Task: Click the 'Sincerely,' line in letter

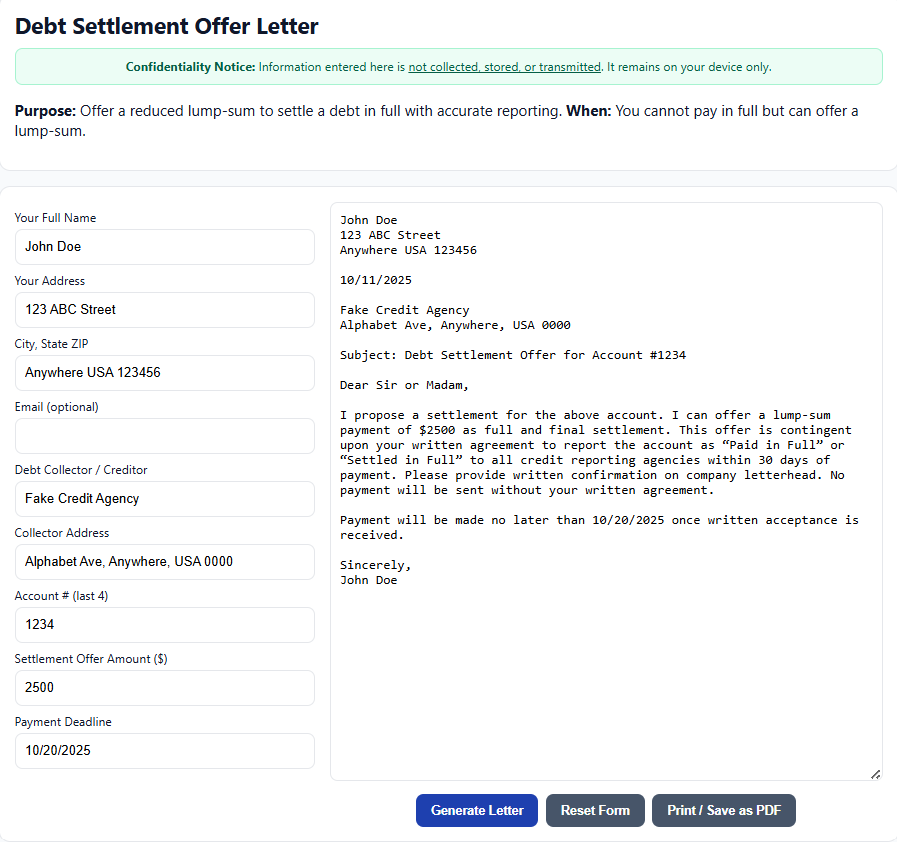Action: [x=375, y=565]
